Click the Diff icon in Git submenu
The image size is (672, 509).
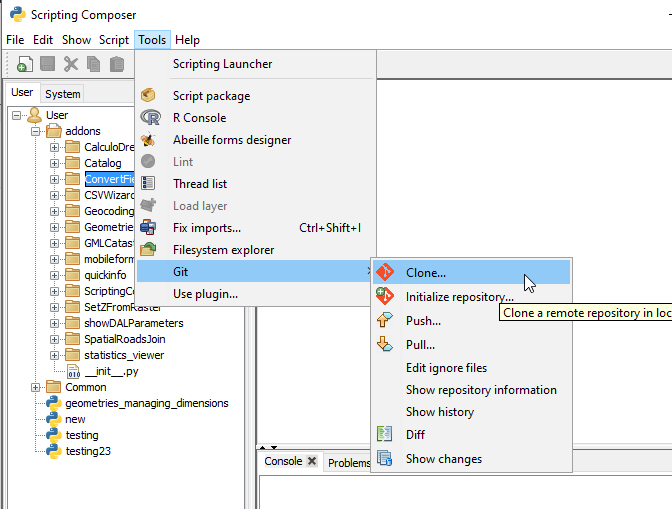[x=385, y=435]
